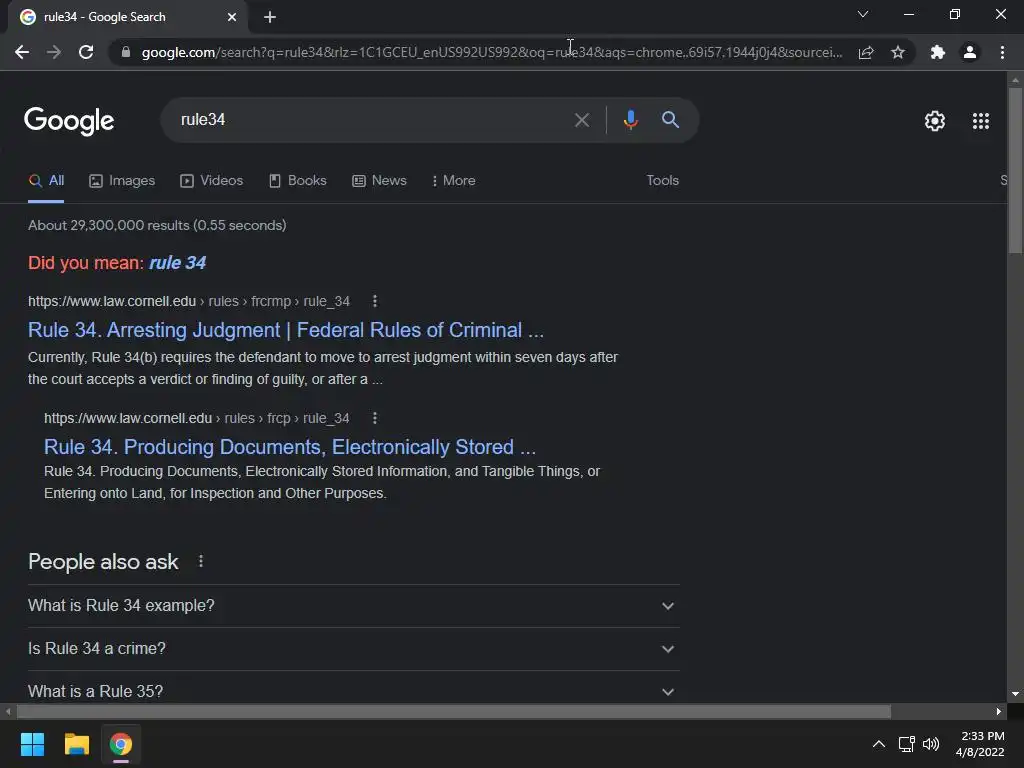Click the scroll-right arrow at bottom

(x=999, y=712)
